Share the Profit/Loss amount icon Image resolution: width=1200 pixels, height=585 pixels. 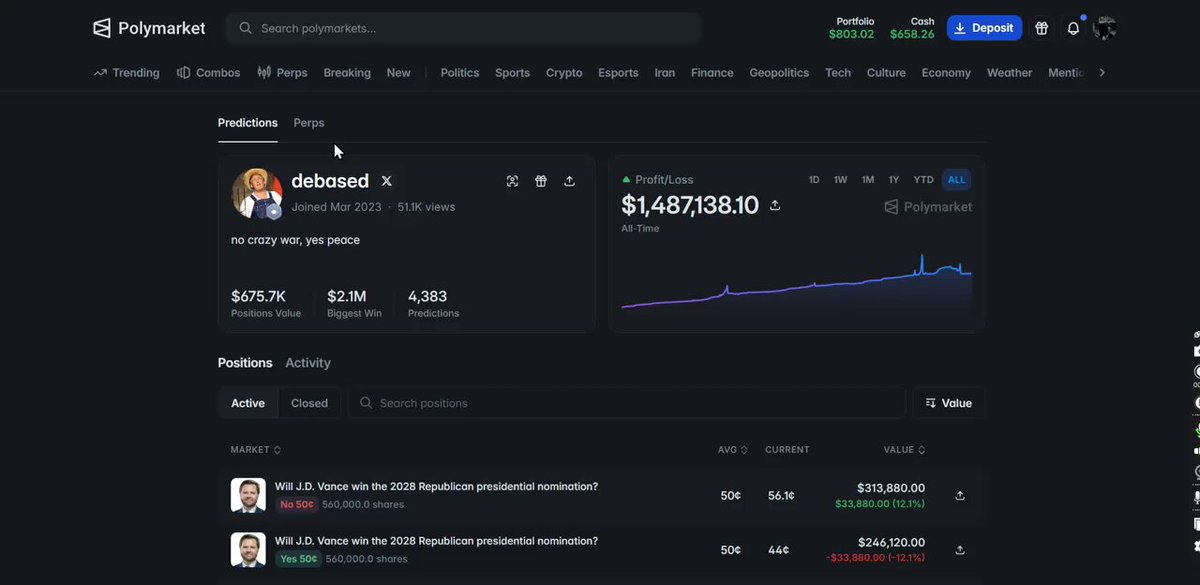(775, 205)
